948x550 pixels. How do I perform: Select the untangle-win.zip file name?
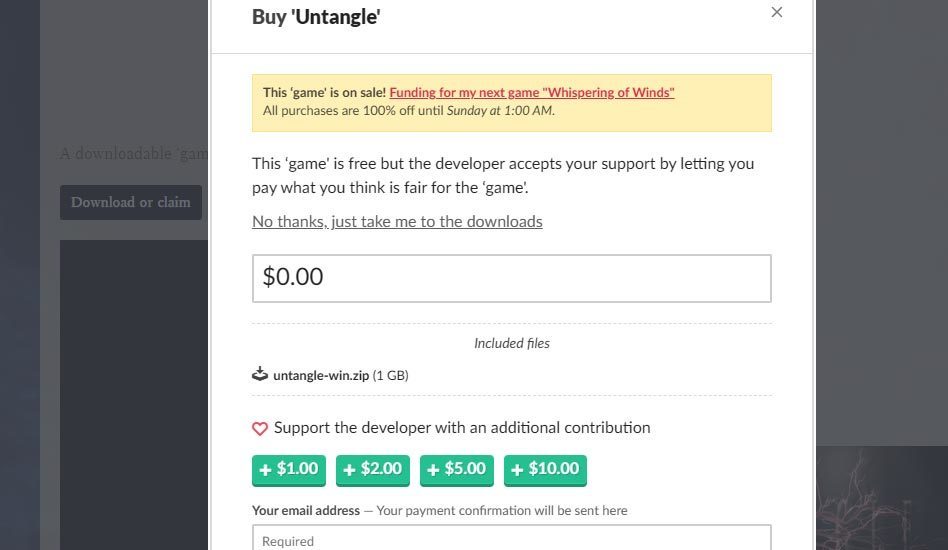point(321,375)
